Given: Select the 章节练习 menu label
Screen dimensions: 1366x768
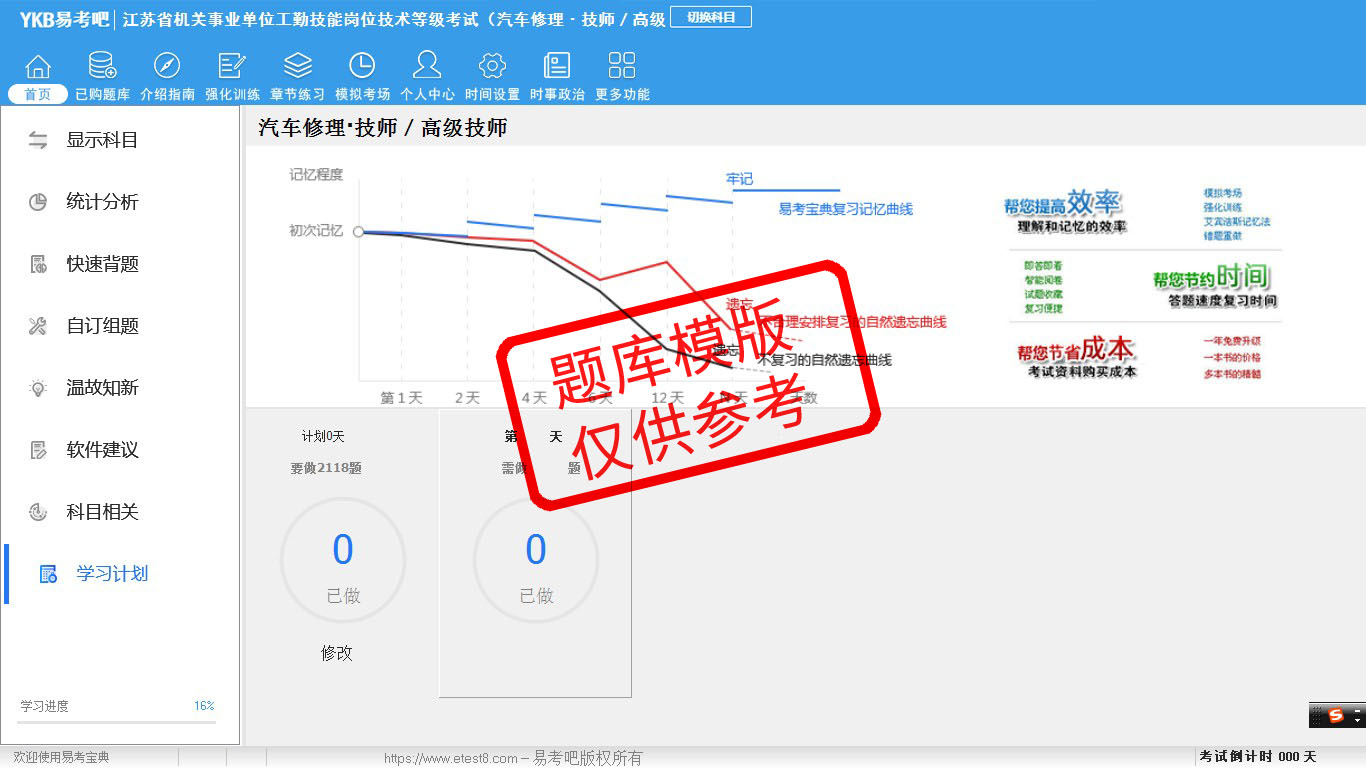Looking at the screenshot, I should point(297,94).
